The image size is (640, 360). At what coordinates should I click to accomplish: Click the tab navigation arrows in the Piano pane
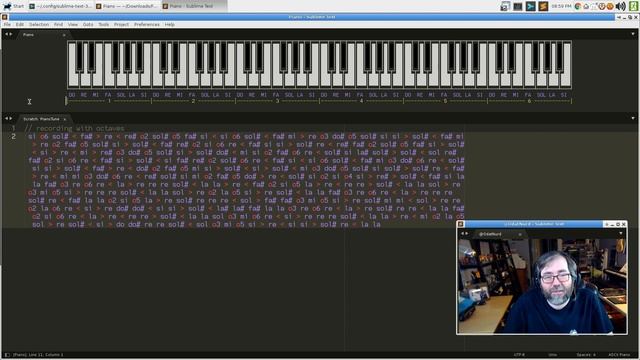pyautogui.click(x=8, y=35)
